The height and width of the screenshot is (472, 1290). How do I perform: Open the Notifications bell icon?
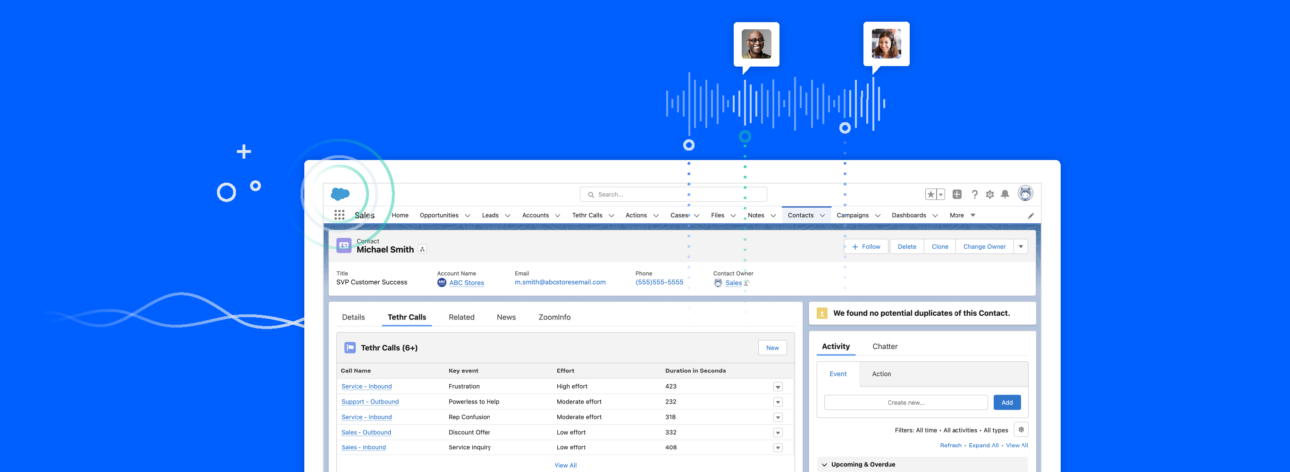(1005, 194)
